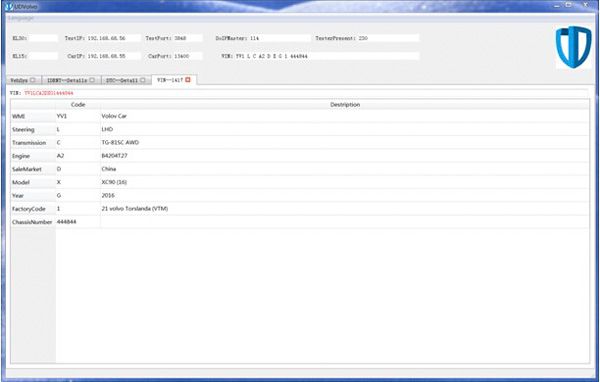Click the Year code cell 'G'
Image resolution: width=600 pixels, height=382 pixels.
[78, 195]
